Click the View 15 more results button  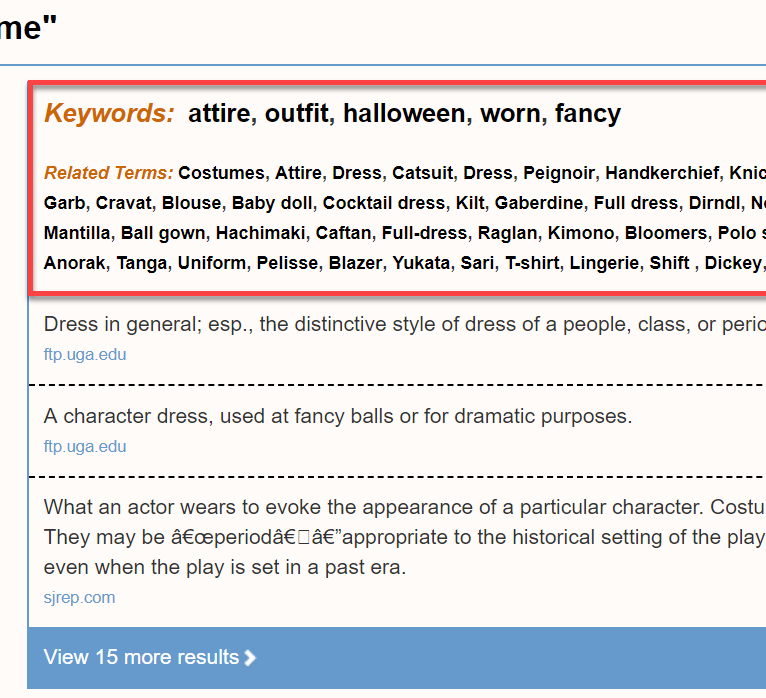[142, 657]
